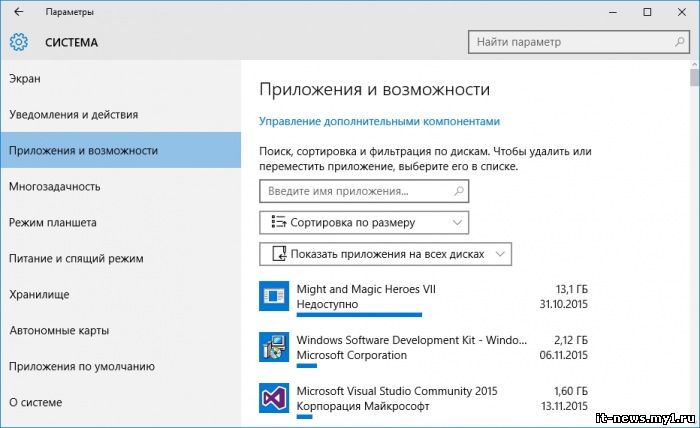Click the Введите имя приложения field

364,191
